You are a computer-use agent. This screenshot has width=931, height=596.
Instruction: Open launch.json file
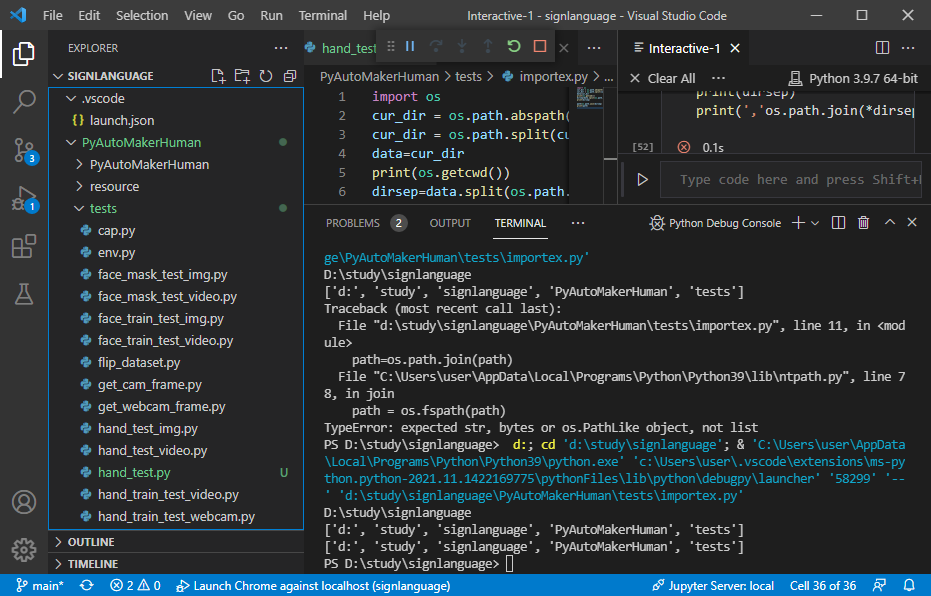pyautogui.click(x=175, y=121)
